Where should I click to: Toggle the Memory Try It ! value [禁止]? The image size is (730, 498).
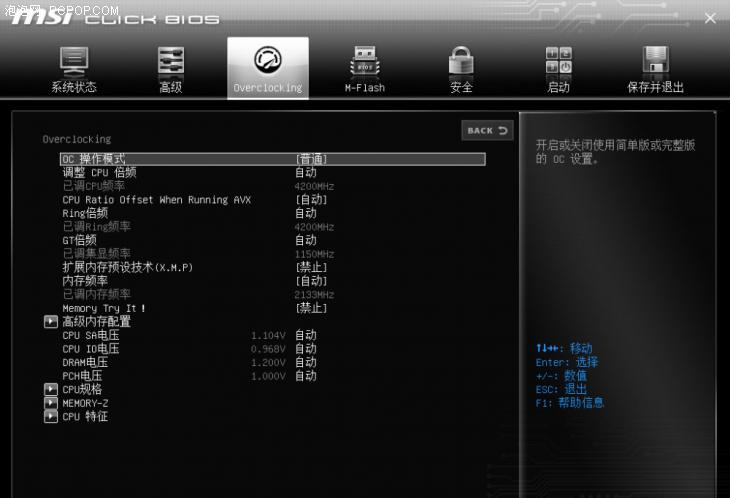tap(311, 308)
